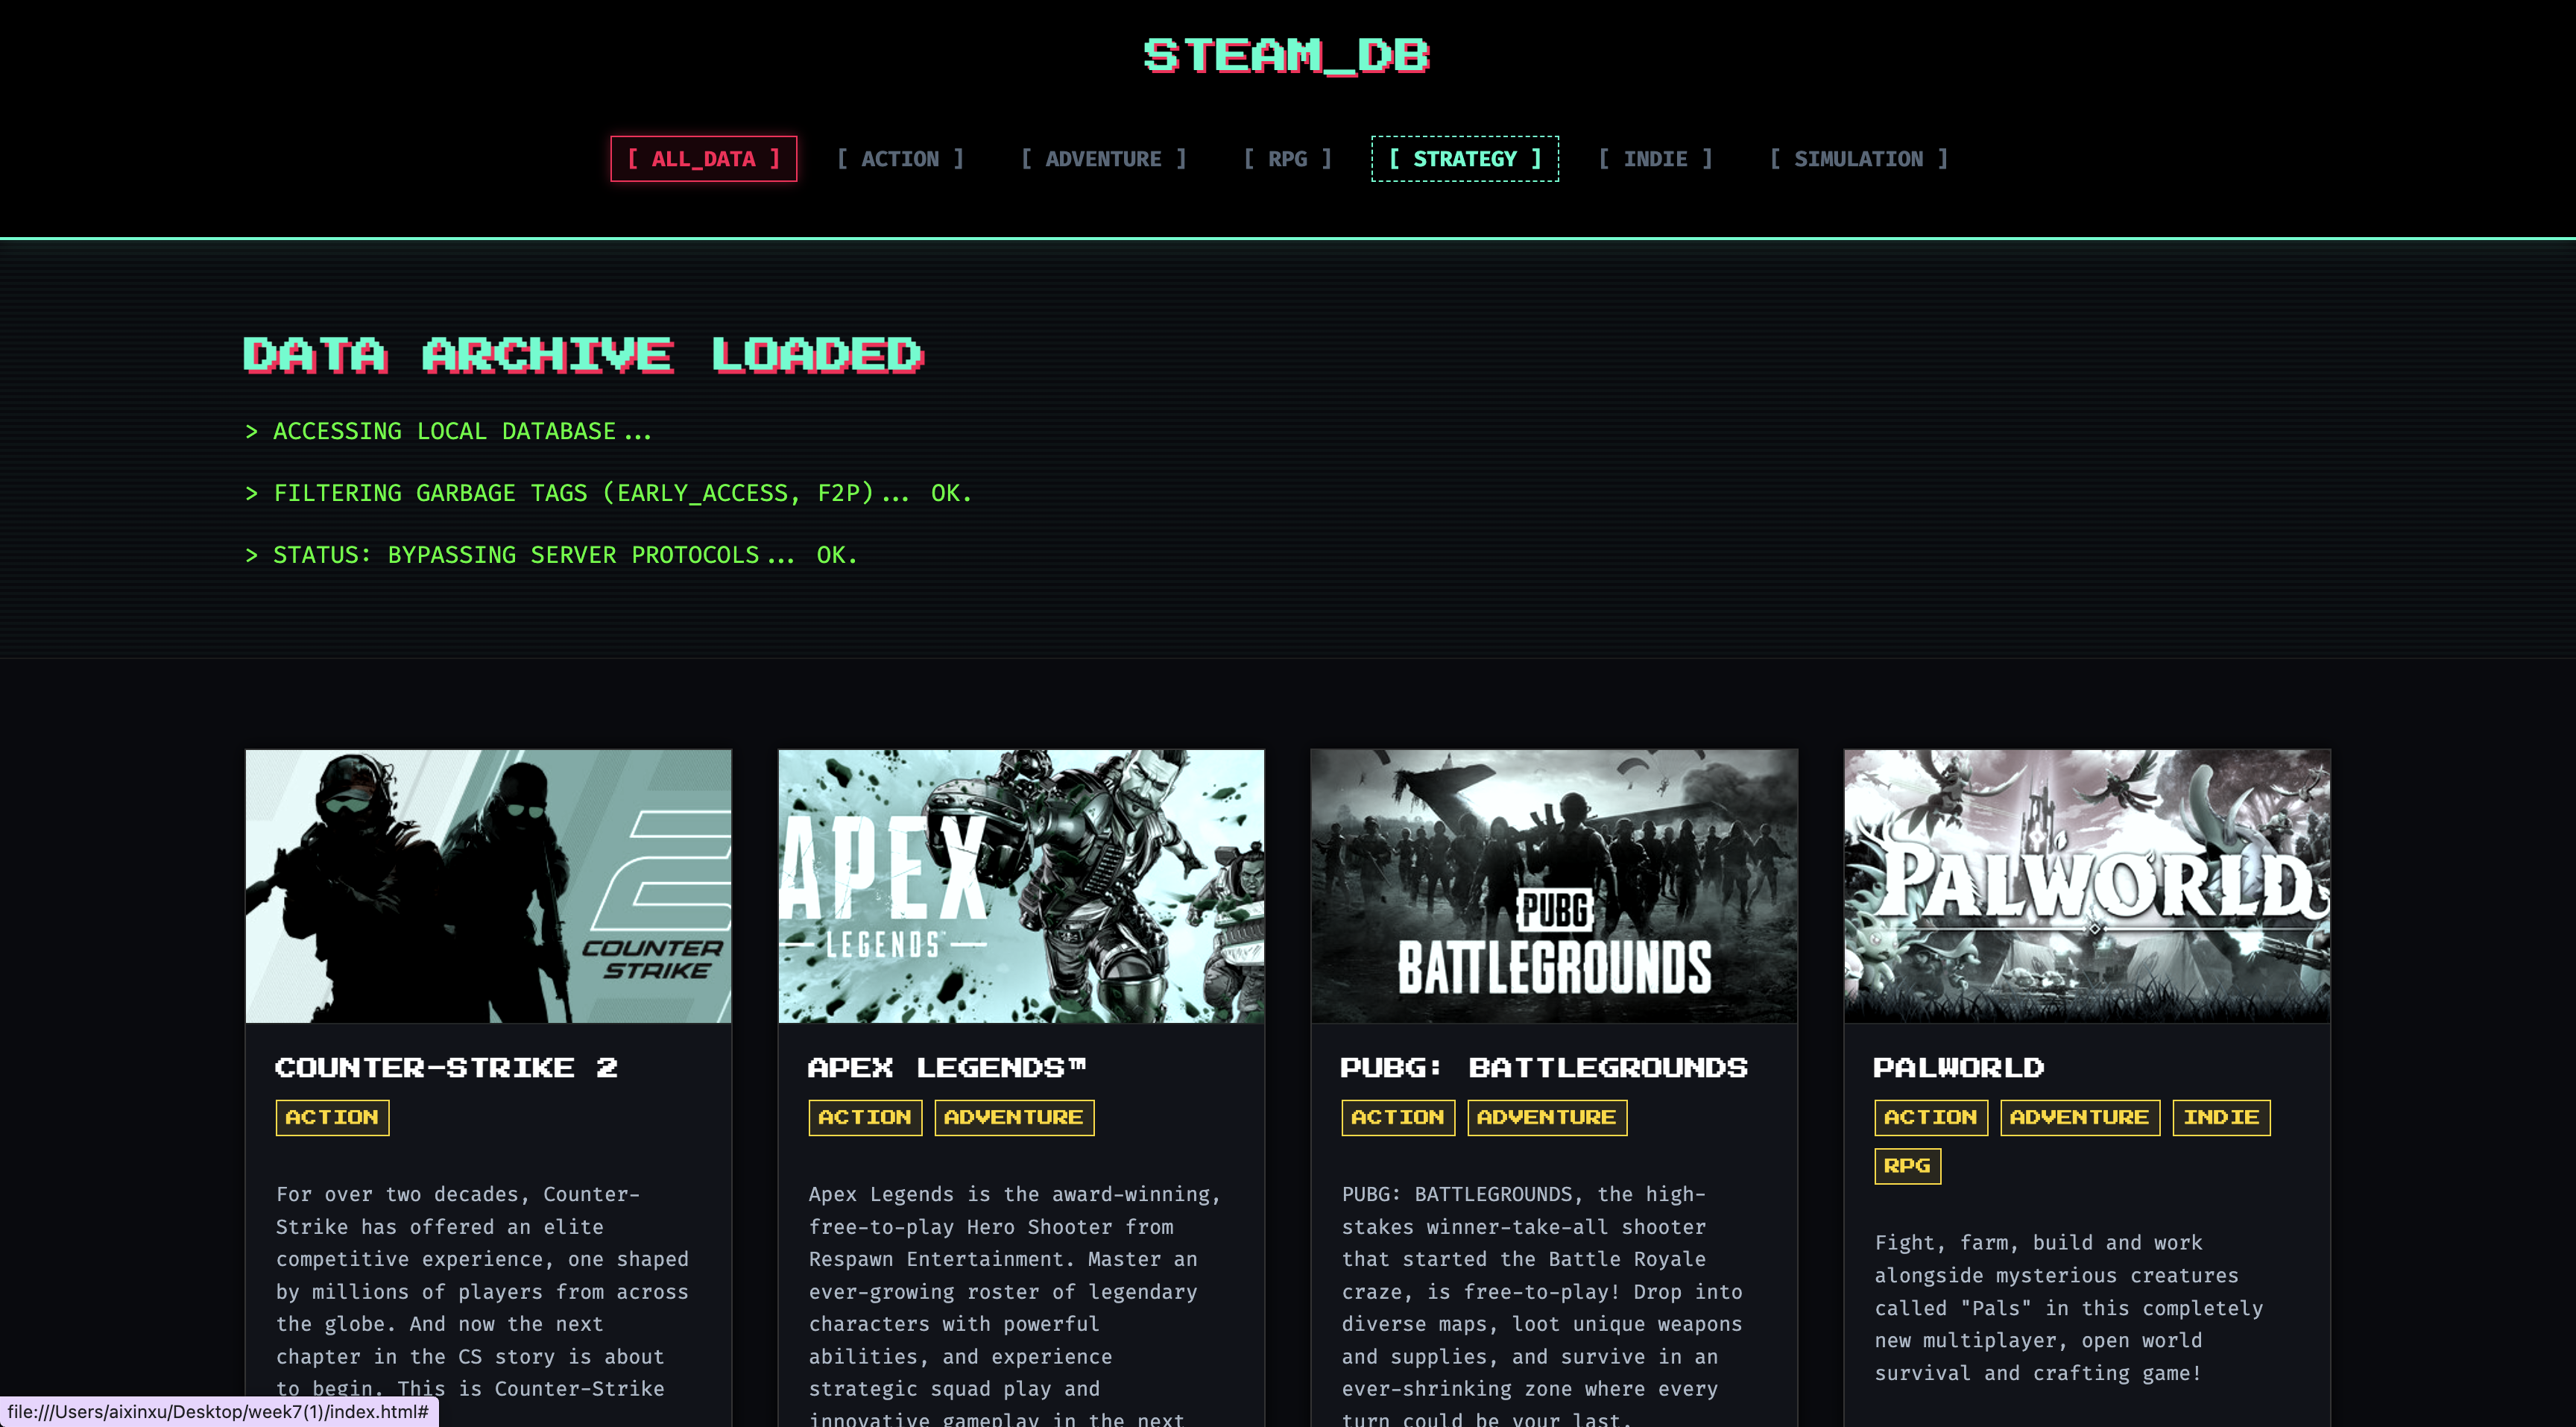Show INDIE games only
The height and width of the screenshot is (1427, 2576).
[1655, 158]
